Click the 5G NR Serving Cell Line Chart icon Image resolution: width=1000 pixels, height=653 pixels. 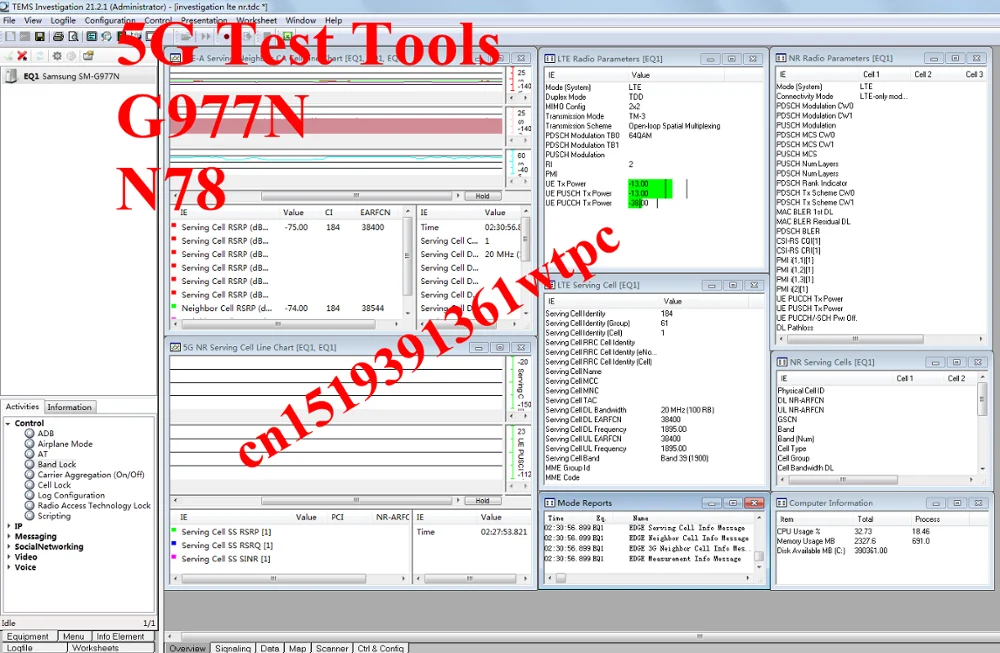(175, 348)
